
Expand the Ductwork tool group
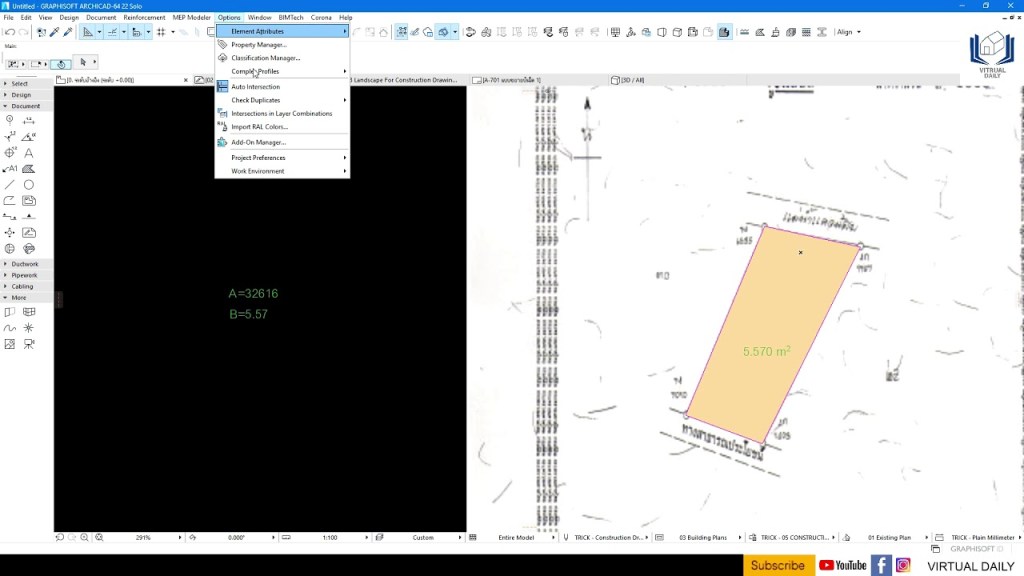pos(26,263)
